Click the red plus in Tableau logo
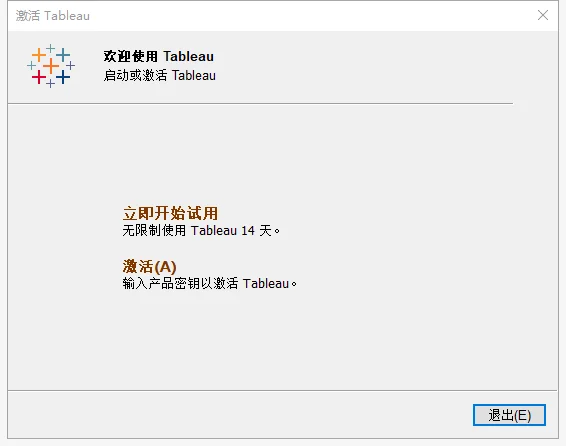The width and height of the screenshot is (566, 446). (39, 77)
